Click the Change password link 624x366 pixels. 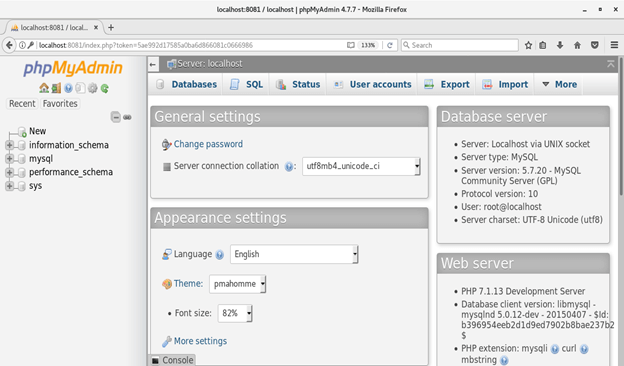(x=208, y=144)
